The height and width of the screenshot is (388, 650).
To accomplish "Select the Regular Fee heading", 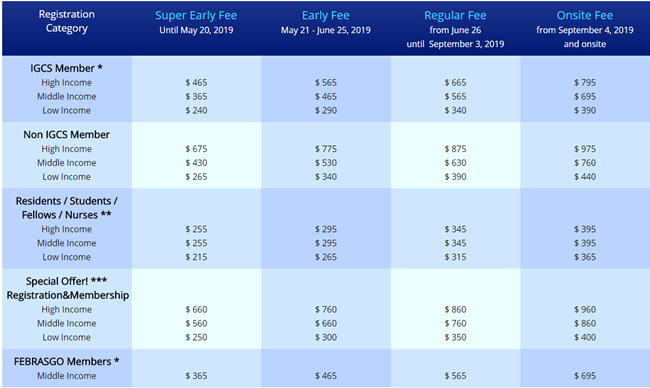I will [455, 16].
